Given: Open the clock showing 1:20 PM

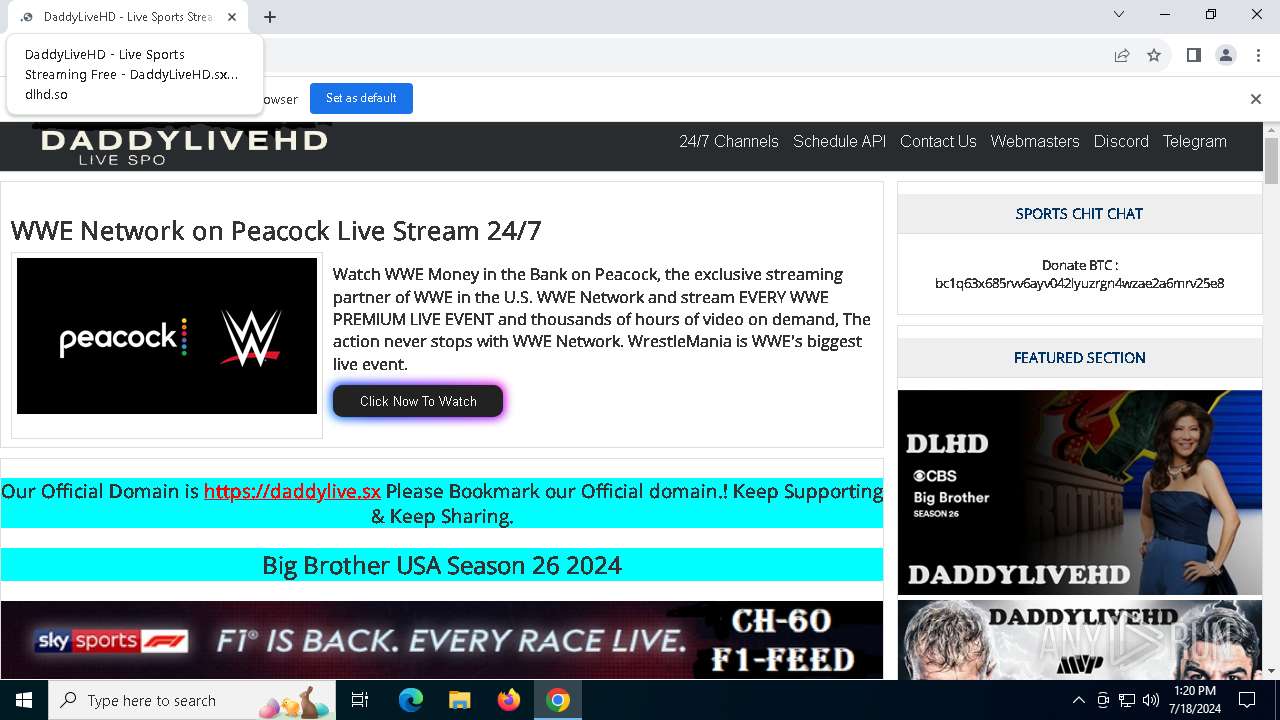Looking at the screenshot, I should coord(1195,700).
